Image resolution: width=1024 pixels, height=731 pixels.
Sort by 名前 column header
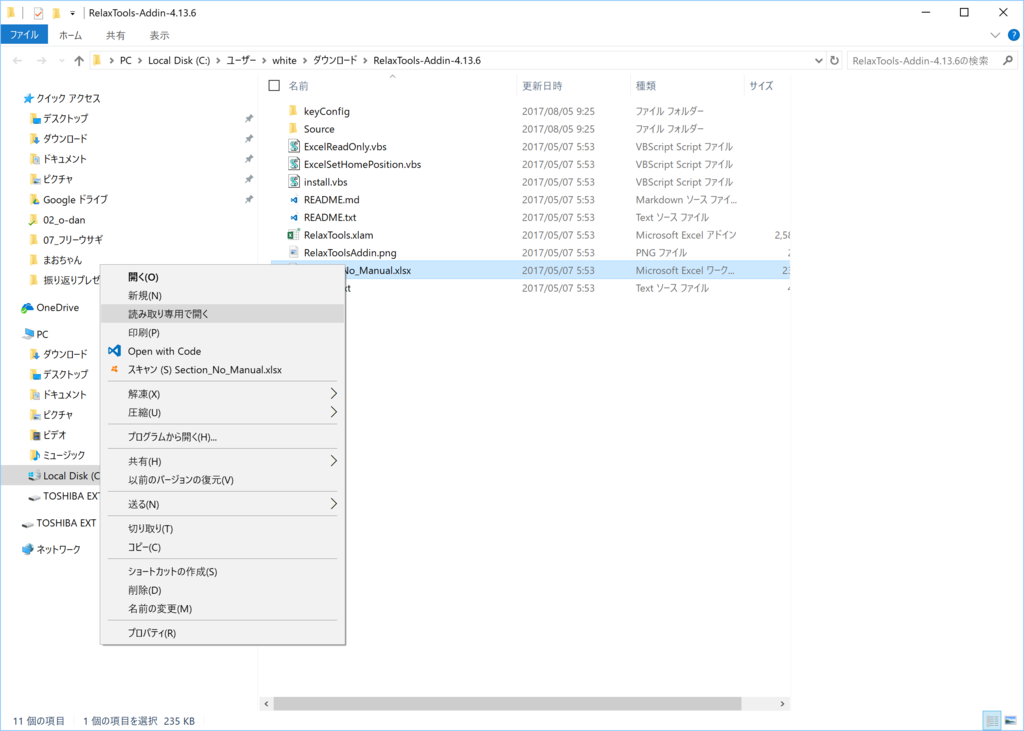pos(298,86)
